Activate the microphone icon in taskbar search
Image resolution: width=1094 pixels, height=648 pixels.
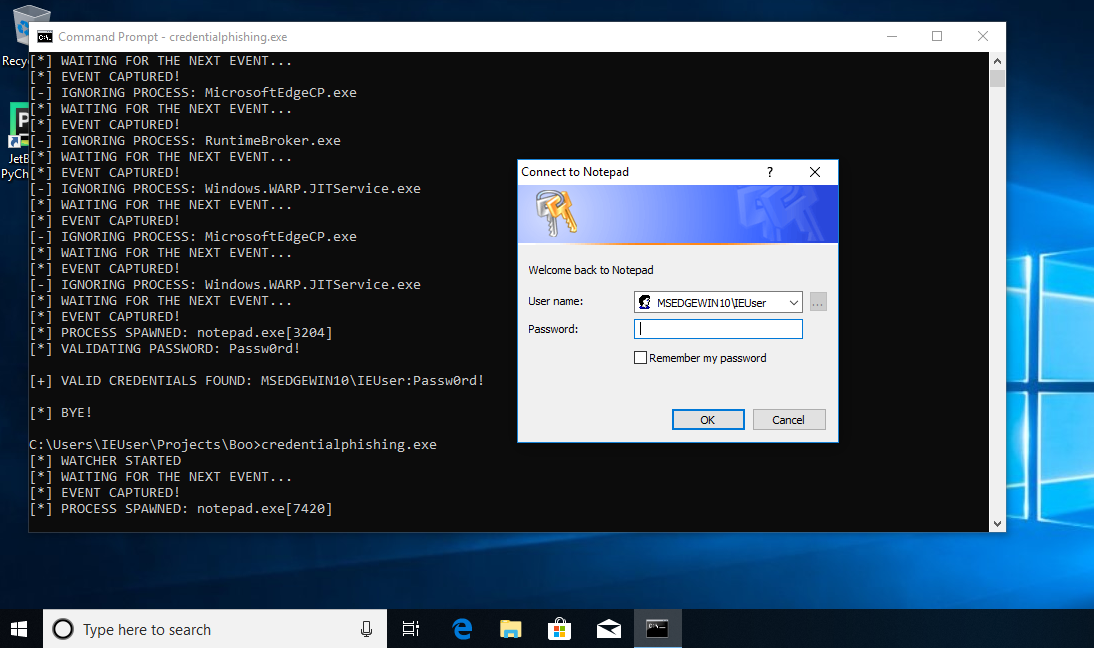point(366,629)
